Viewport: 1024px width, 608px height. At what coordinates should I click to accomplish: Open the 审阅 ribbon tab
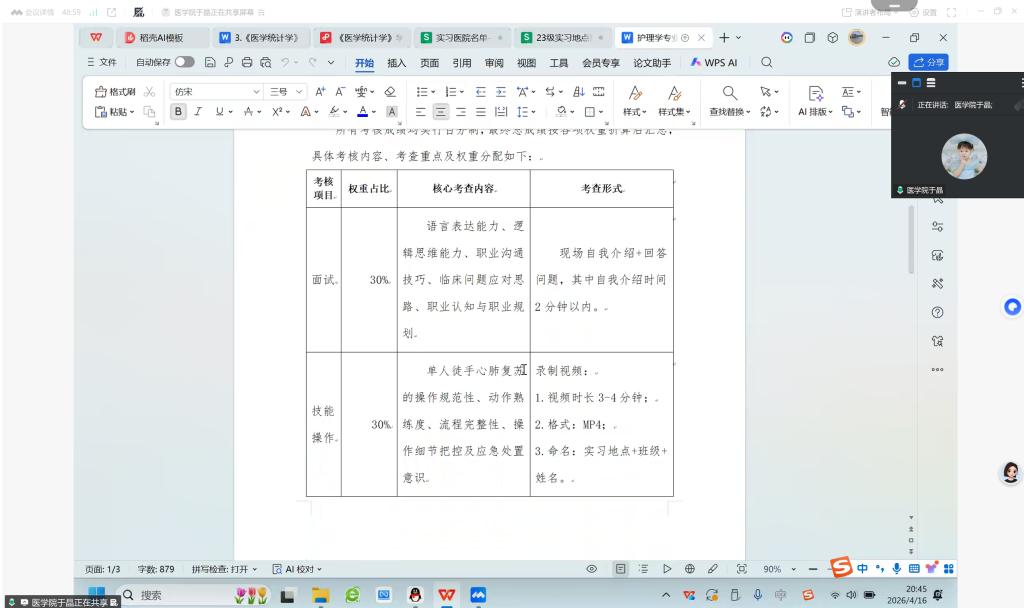494,62
